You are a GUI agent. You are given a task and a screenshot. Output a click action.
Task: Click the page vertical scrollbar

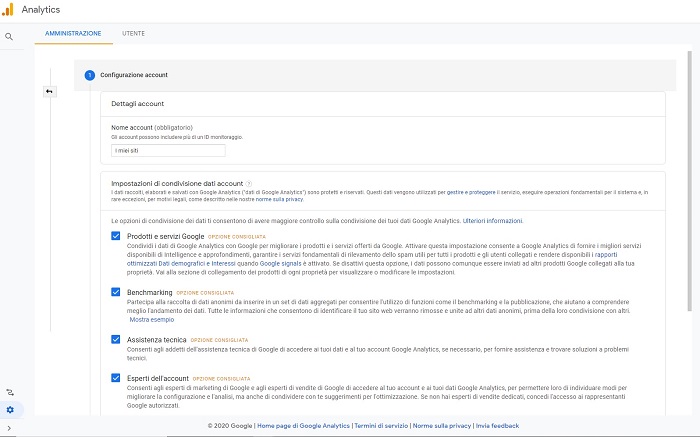click(690, 181)
